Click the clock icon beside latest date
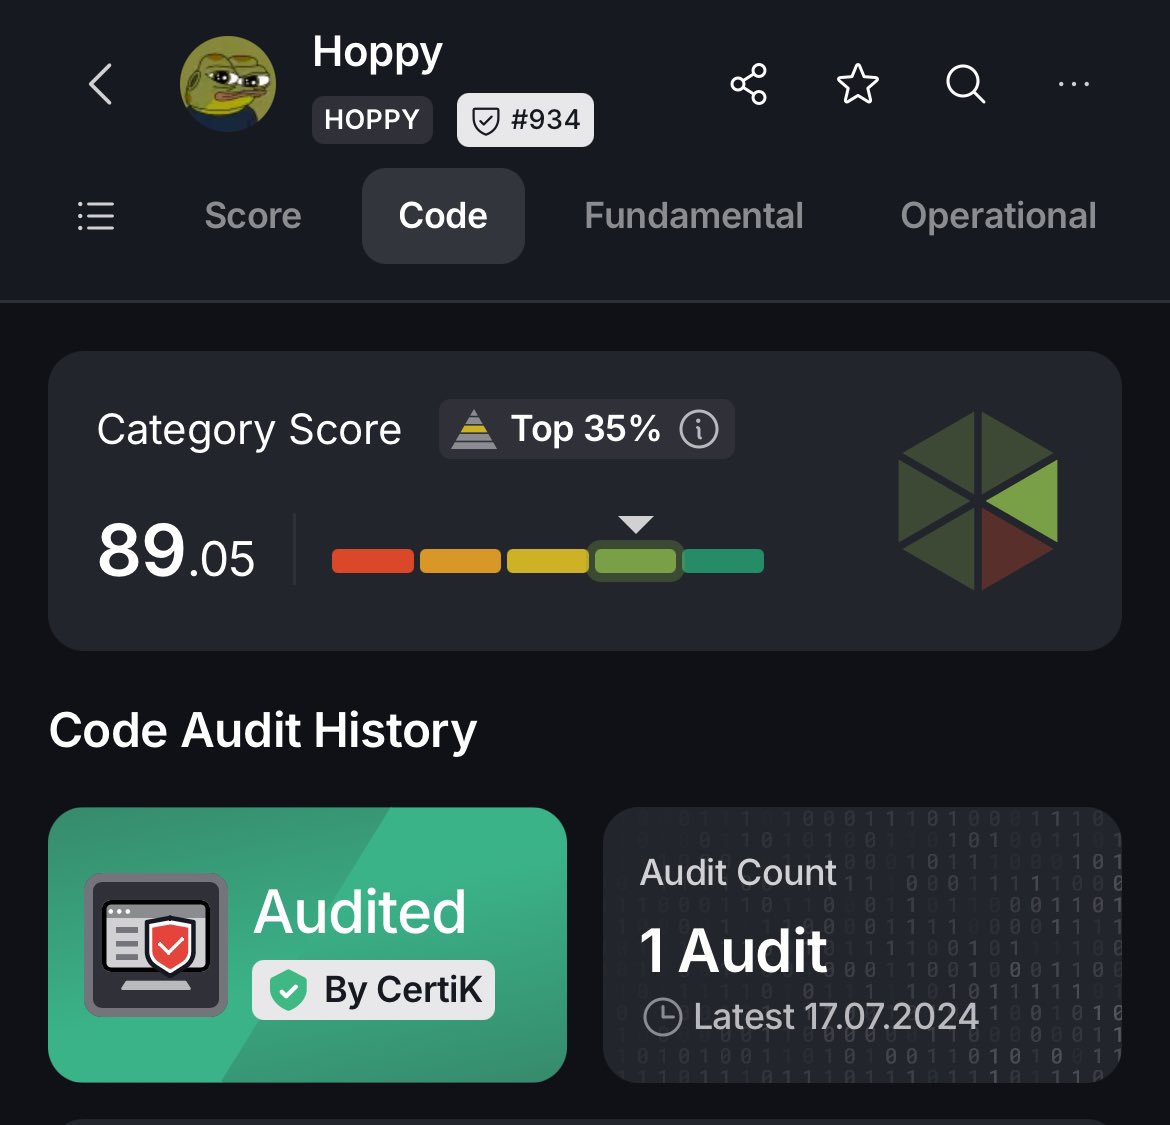The width and height of the screenshot is (1170, 1125). click(x=663, y=1017)
